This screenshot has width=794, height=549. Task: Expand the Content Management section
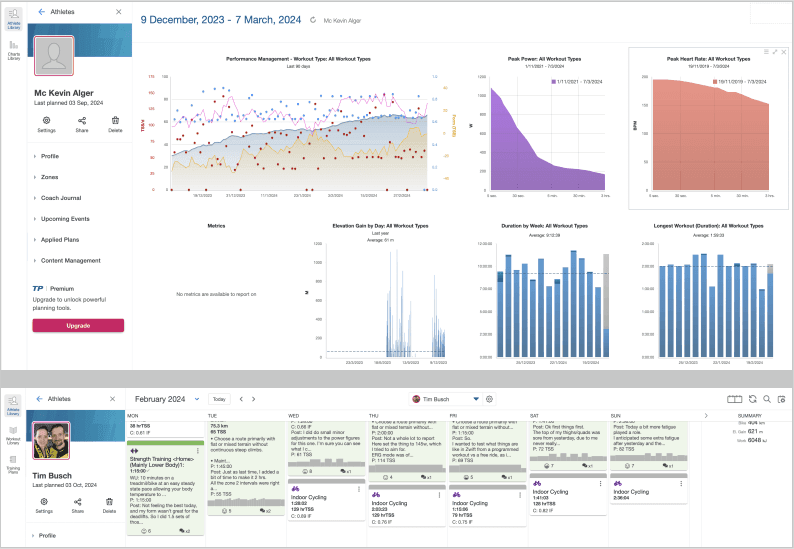click(70, 260)
